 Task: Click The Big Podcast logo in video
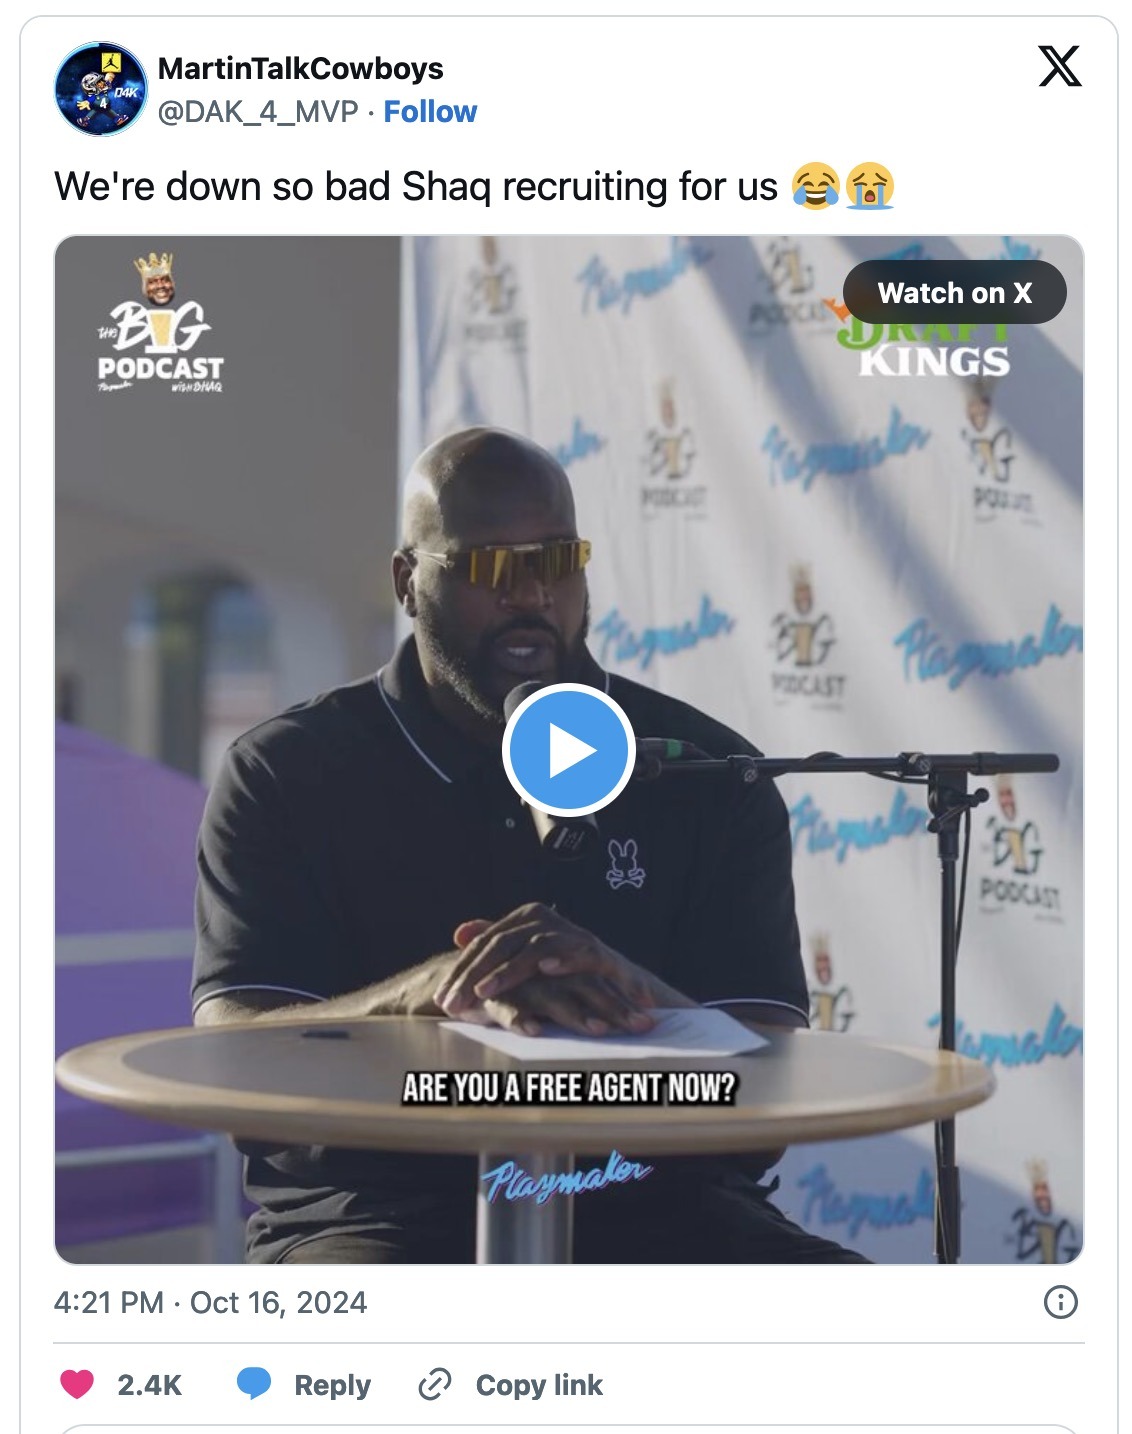coord(160,323)
